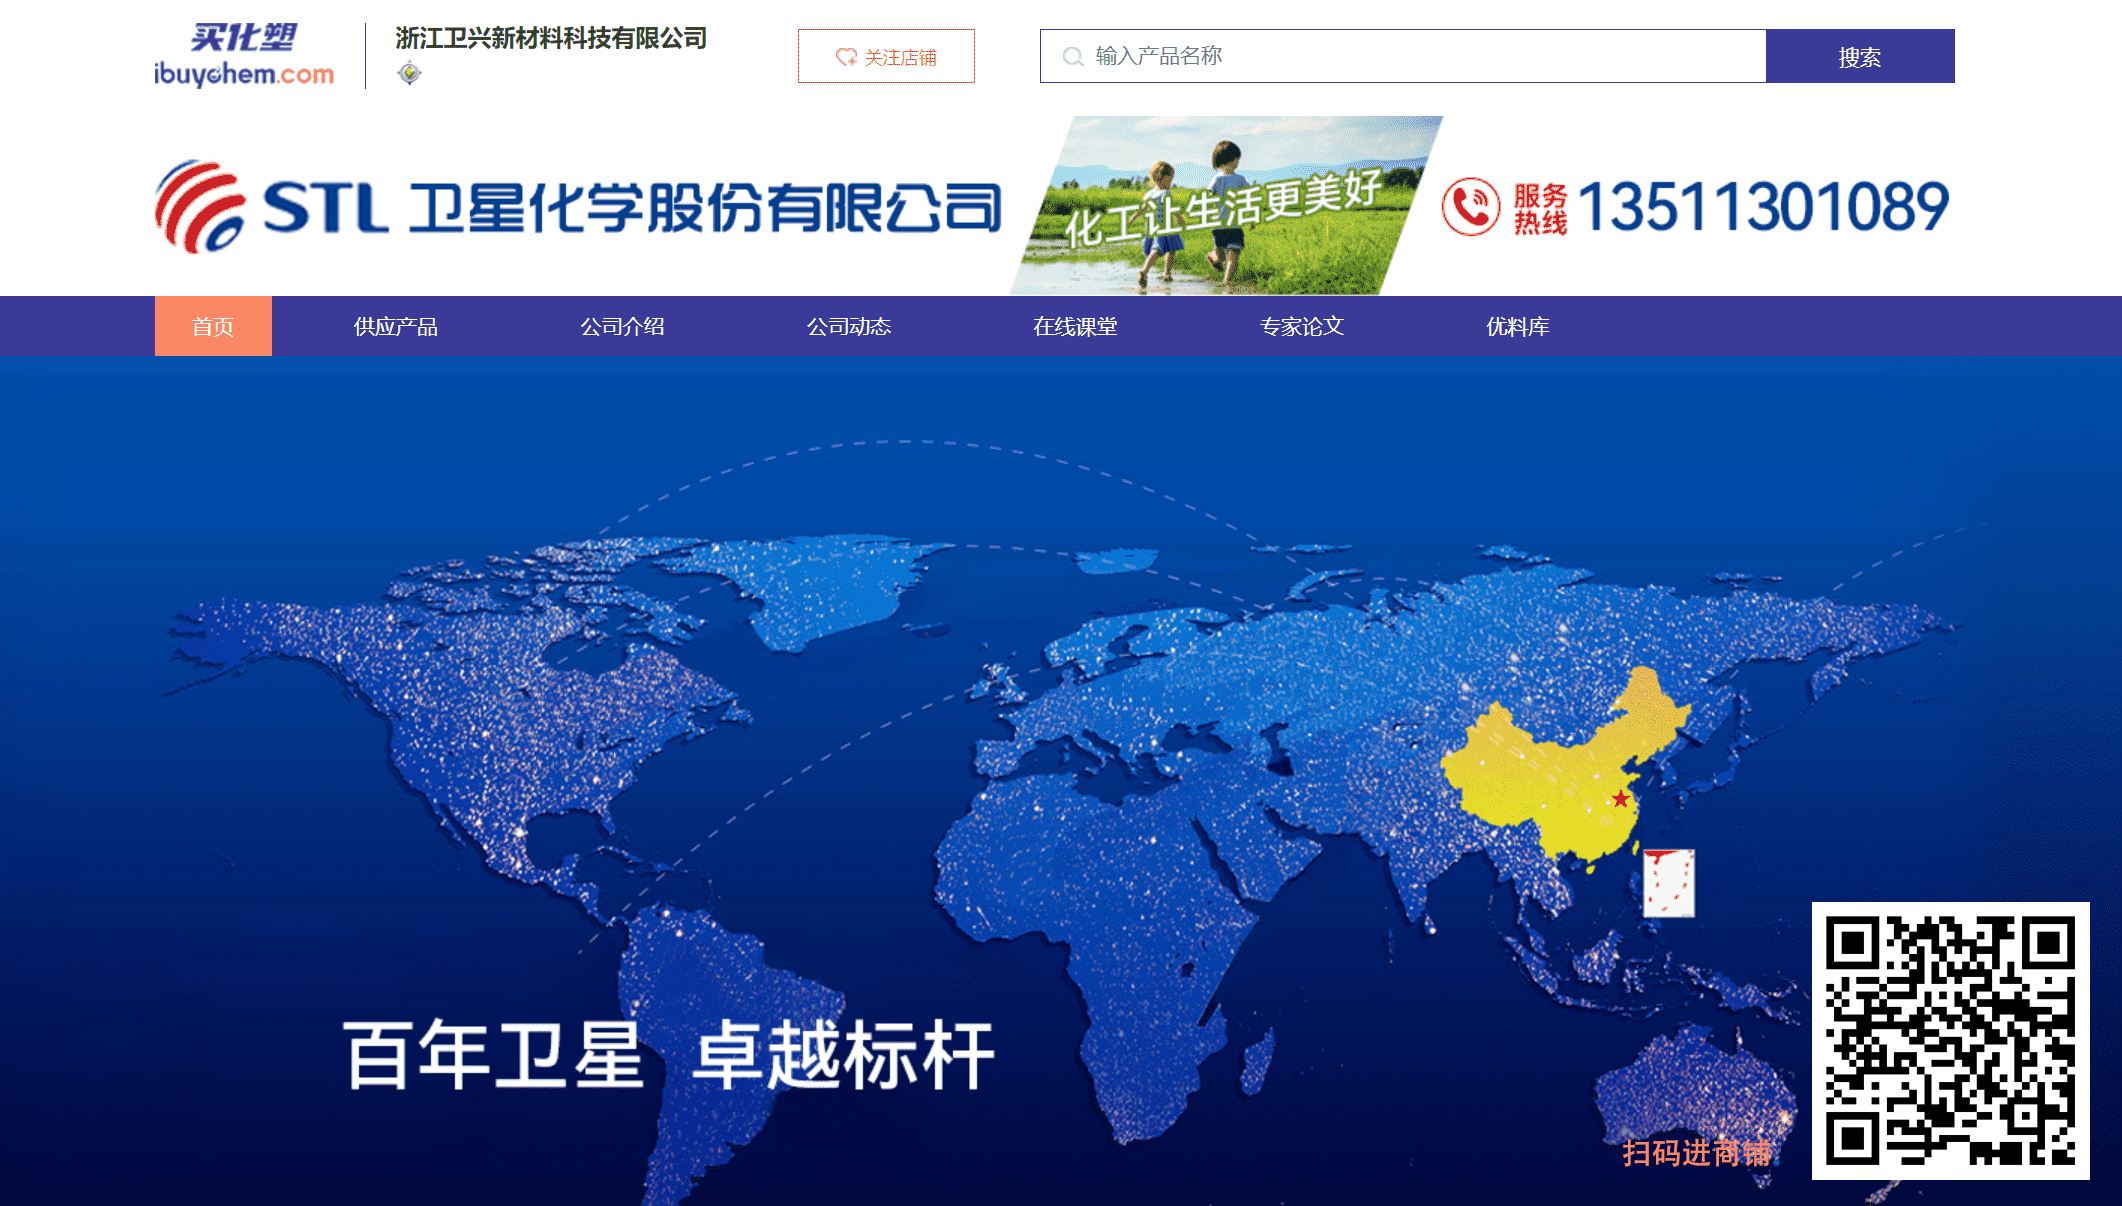Open 在线课堂 navigation item
Viewport: 2122px width, 1206px height.
[1075, 326]
